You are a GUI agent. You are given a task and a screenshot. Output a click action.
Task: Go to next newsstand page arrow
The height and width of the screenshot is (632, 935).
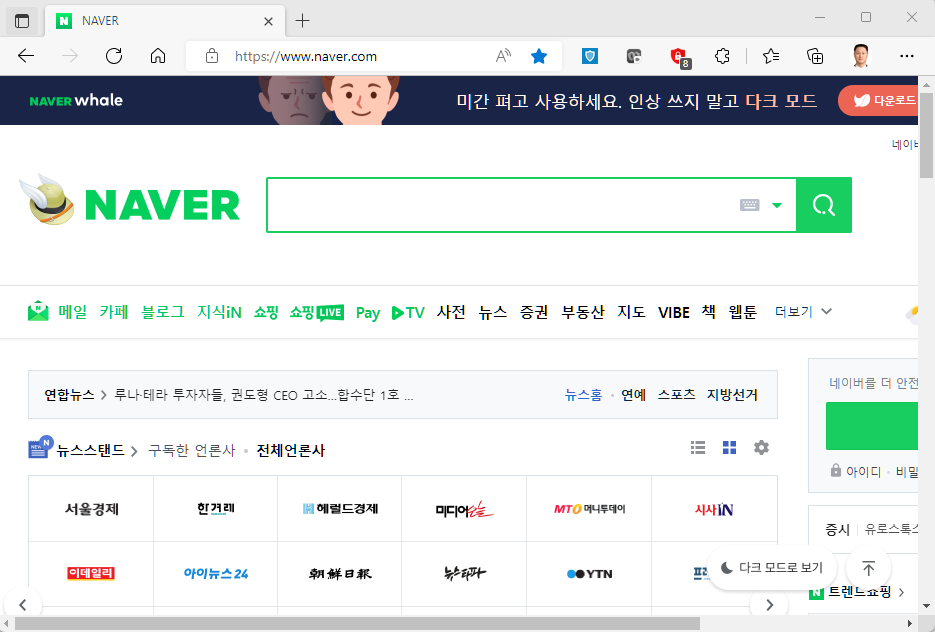click(769, 605)
